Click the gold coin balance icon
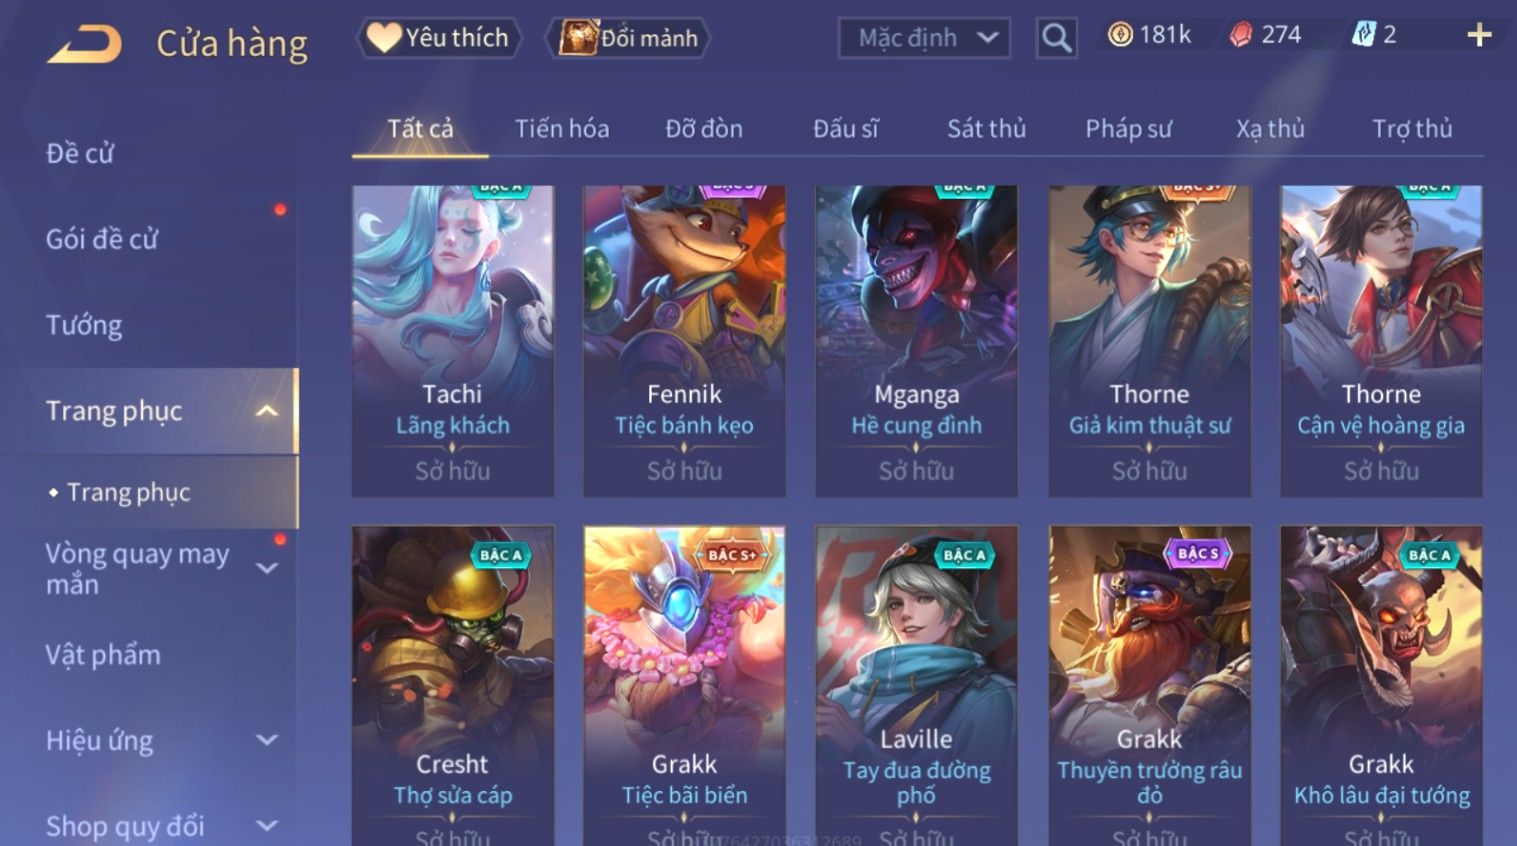The image size is (1517, 846). pyautogui.click(x=1120, y=35)
